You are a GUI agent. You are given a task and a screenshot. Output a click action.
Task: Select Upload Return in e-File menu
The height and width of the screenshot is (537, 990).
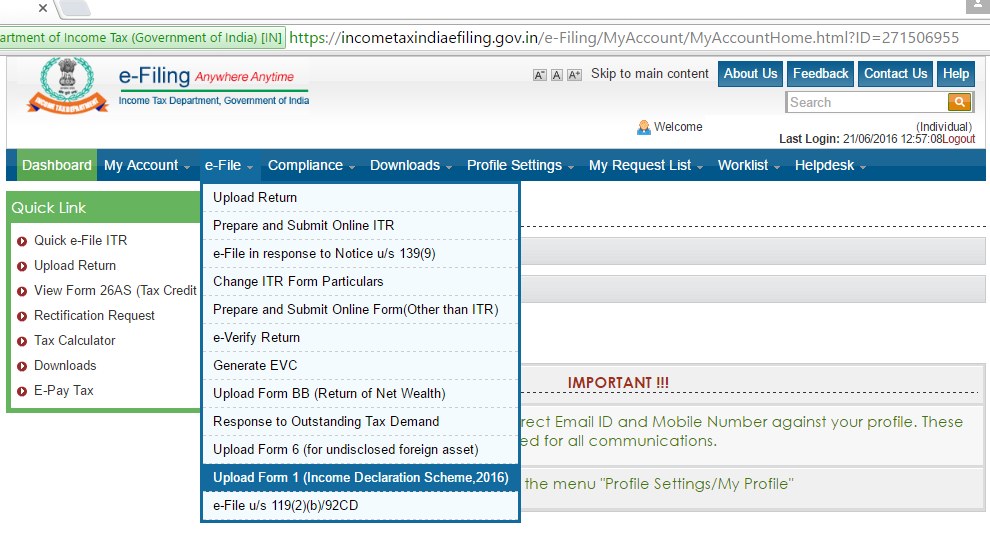361,198
